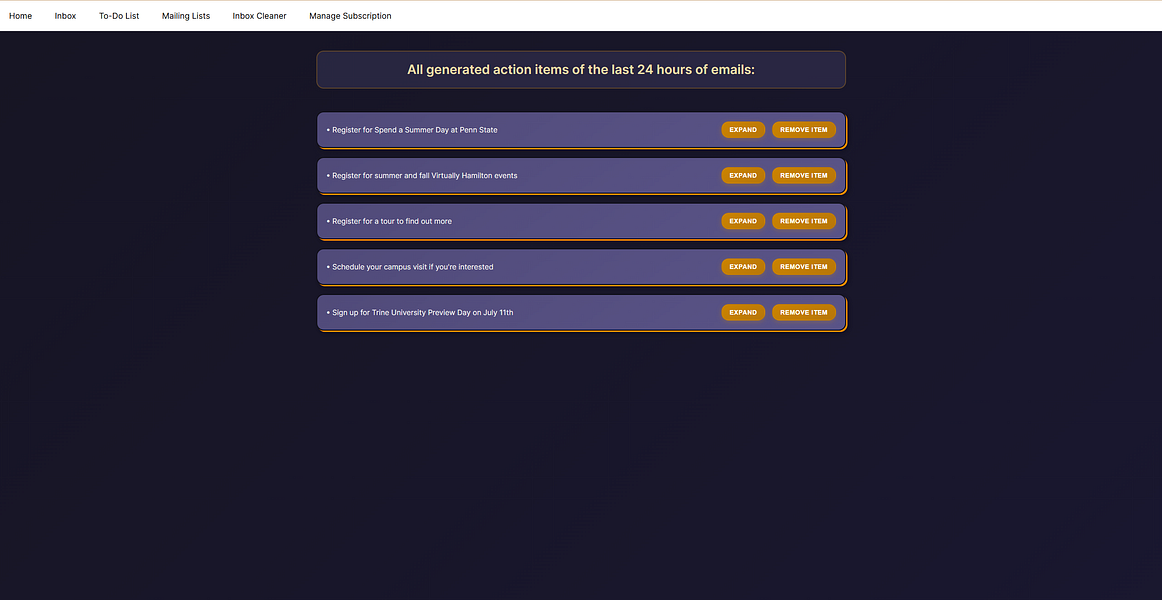1162x600 pixels.
Task: Select the Penn State action item text
Action: (412, 130)
